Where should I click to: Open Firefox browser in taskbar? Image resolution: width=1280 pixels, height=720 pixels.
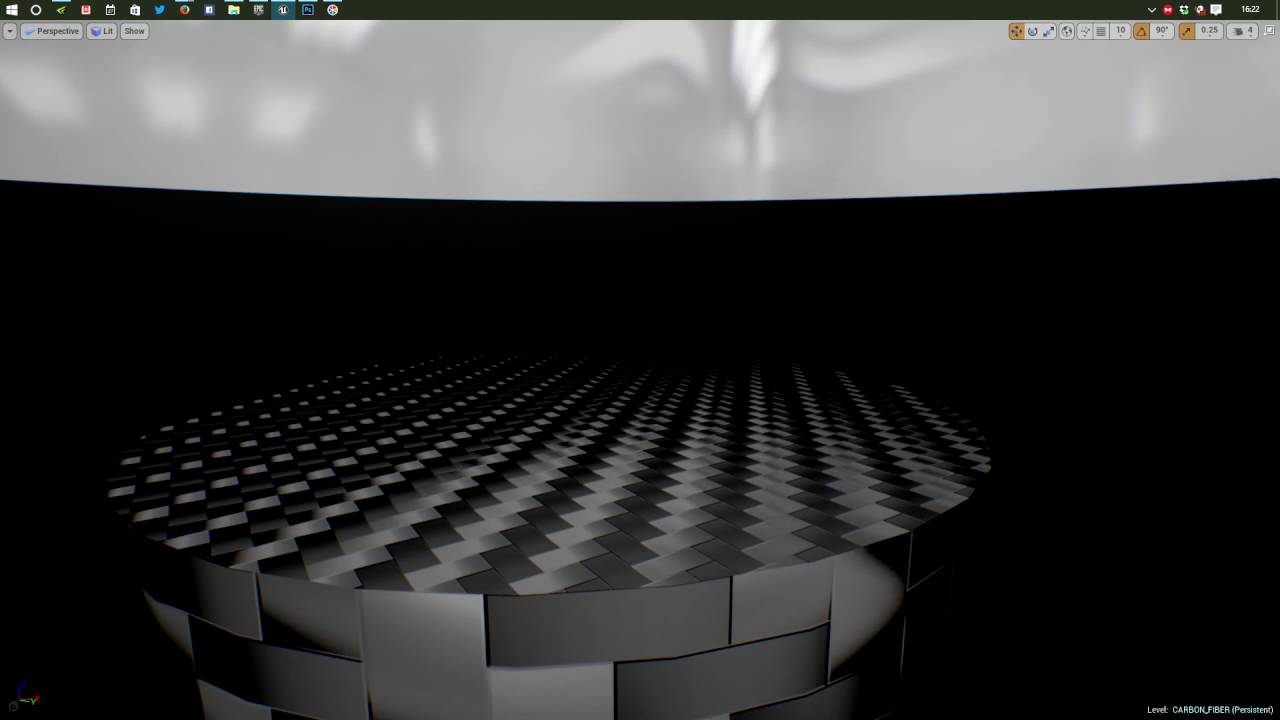pyautogui.click(x=185, y=10)
